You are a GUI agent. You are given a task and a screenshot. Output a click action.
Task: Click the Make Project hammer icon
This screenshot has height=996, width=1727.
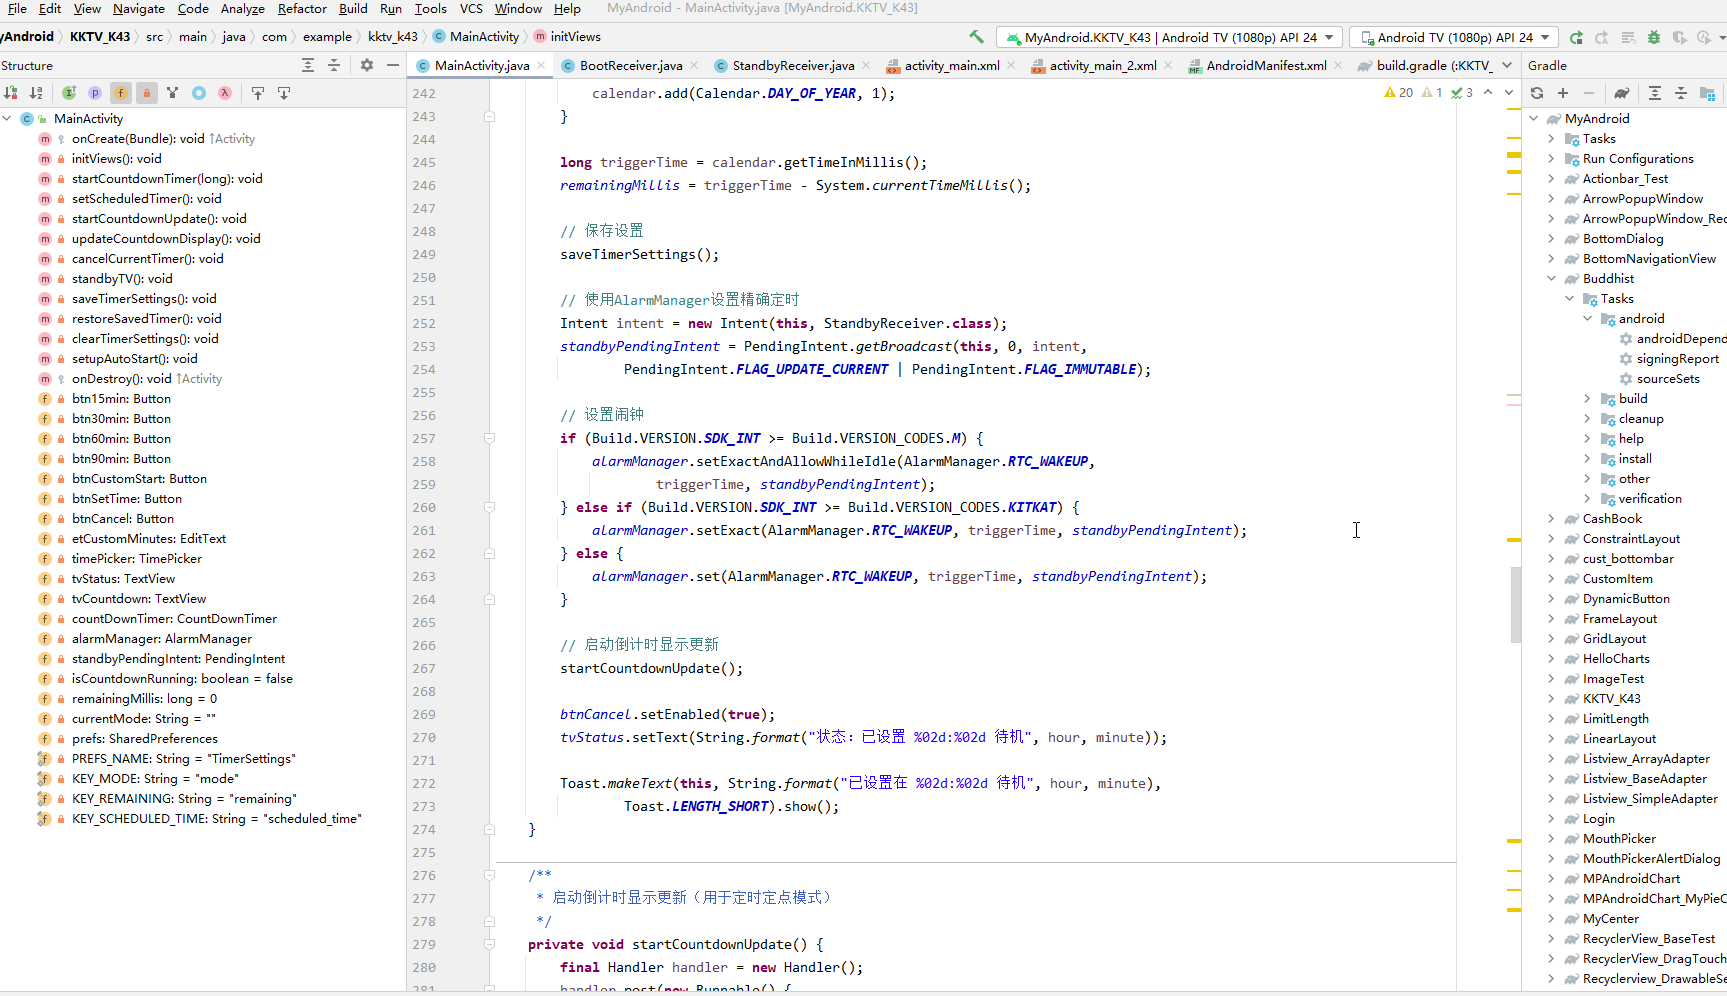(x=976, y=37)
